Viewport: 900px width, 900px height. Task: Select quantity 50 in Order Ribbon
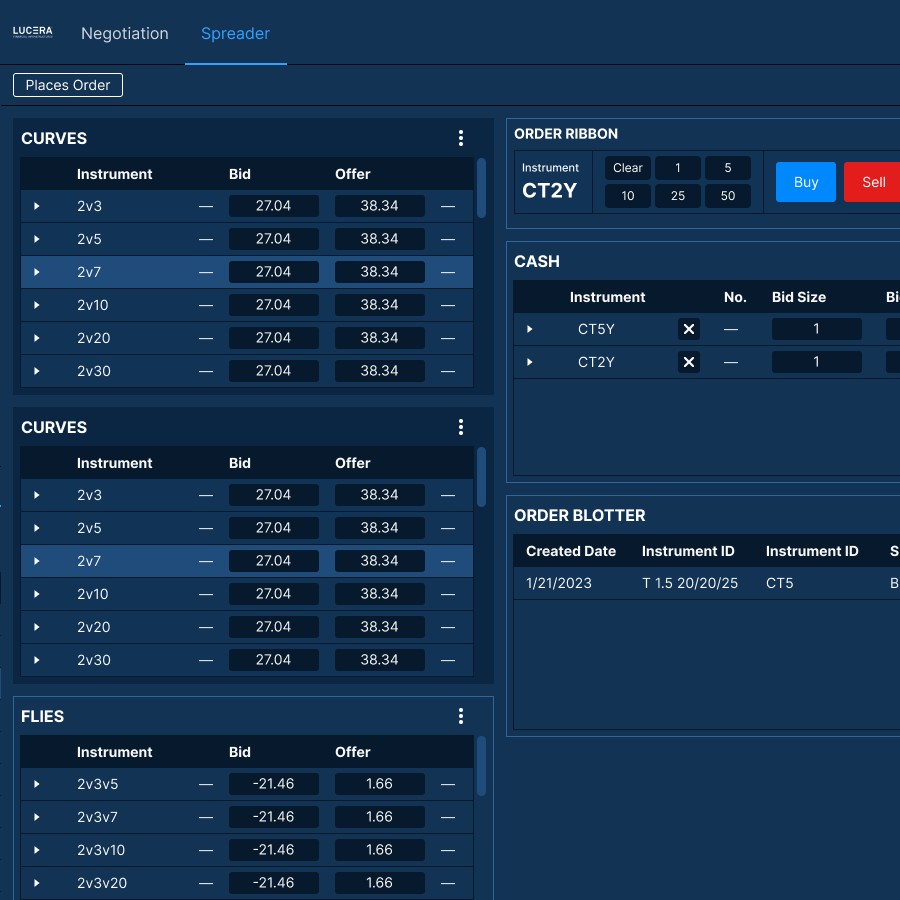(728, 196)
